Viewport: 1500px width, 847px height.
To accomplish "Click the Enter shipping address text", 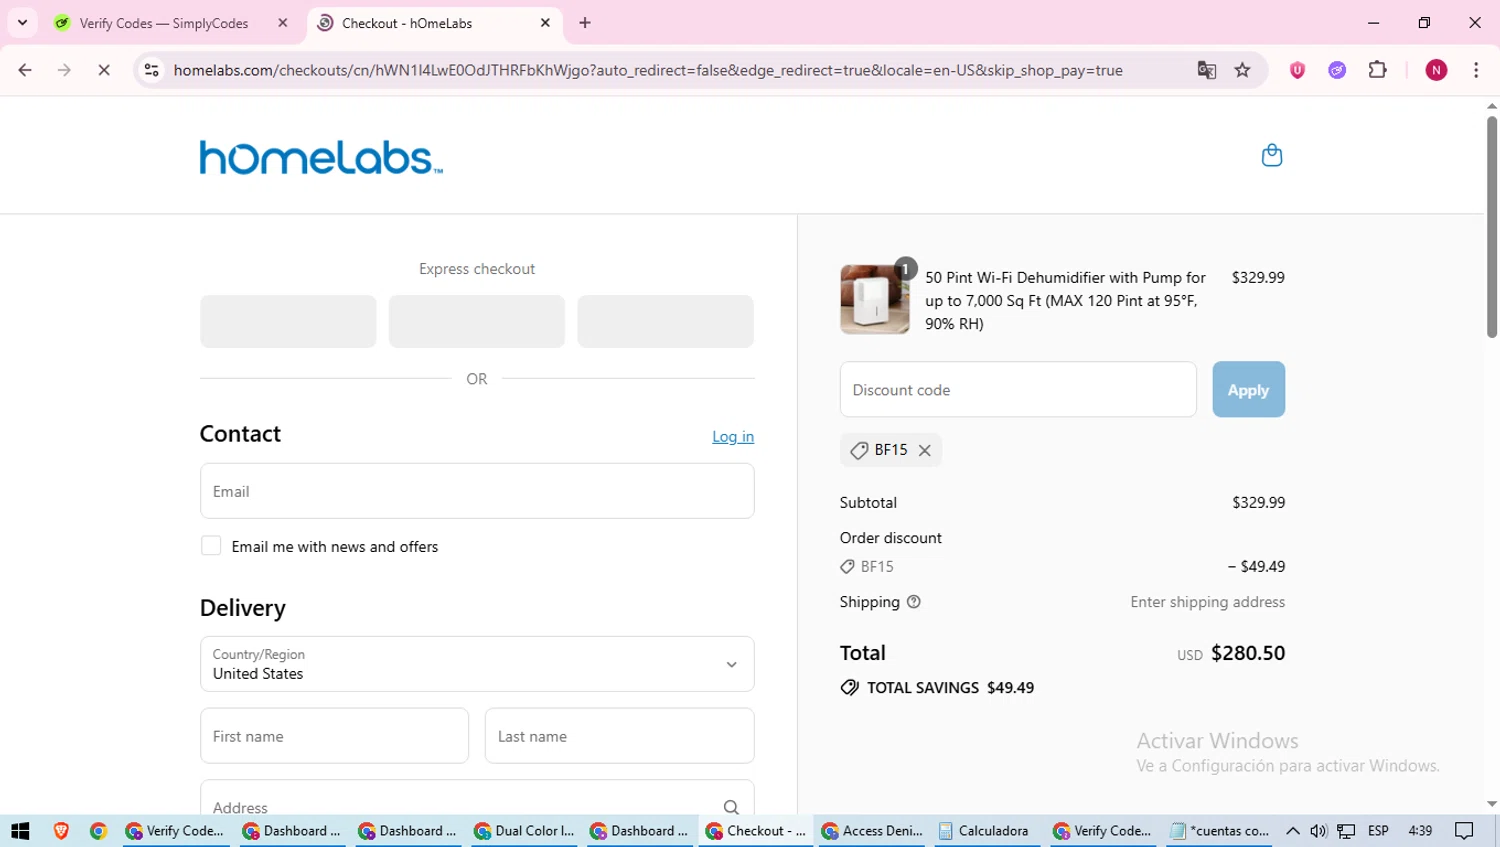I will 1208,602.
